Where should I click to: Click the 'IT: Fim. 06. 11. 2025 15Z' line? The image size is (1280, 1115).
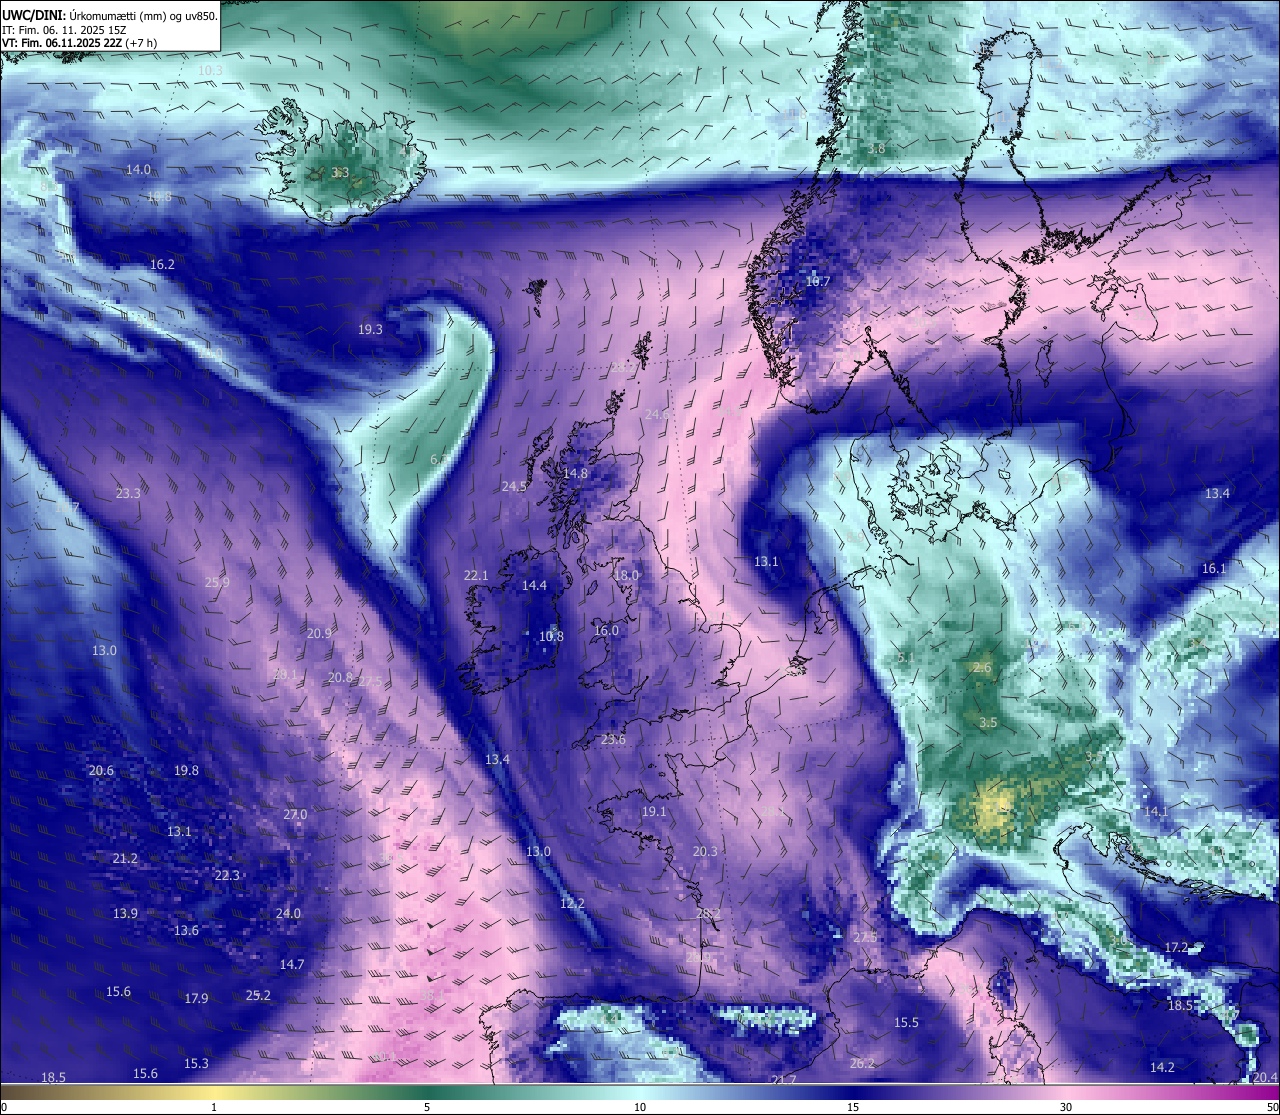coord(64,30)
